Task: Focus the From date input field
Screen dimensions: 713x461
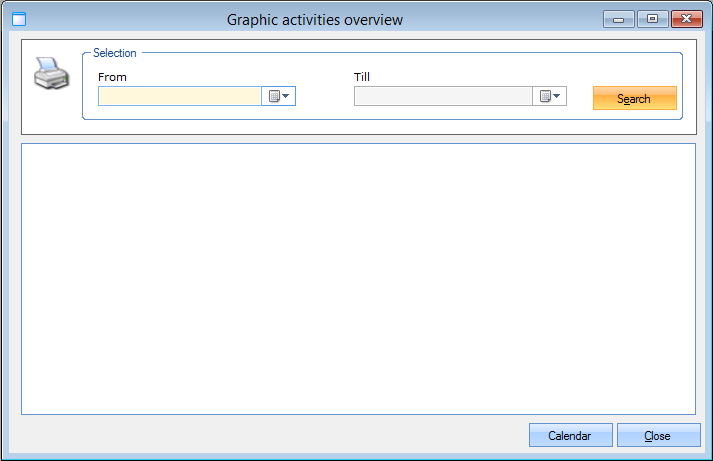Action: tap(180, 97)
